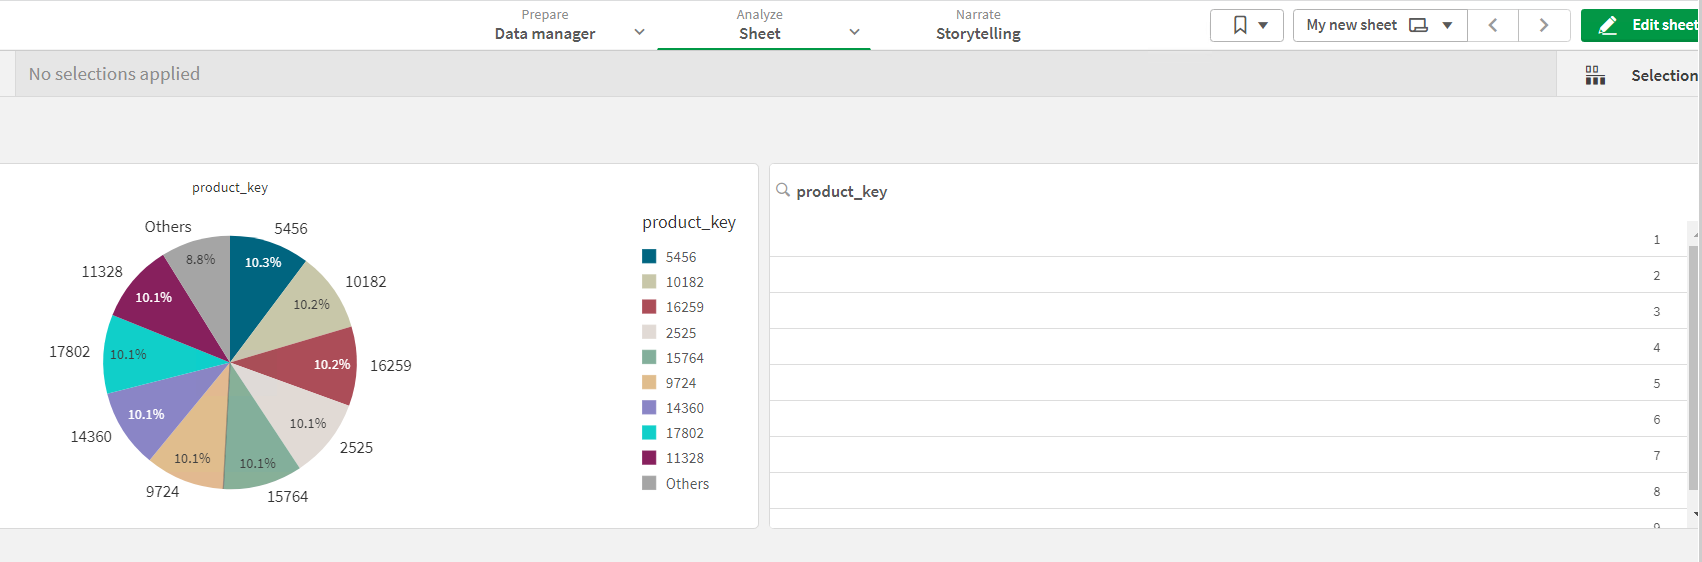Go to the next sheet arrow
1702x562 pixels.
tap(1544, 25)
